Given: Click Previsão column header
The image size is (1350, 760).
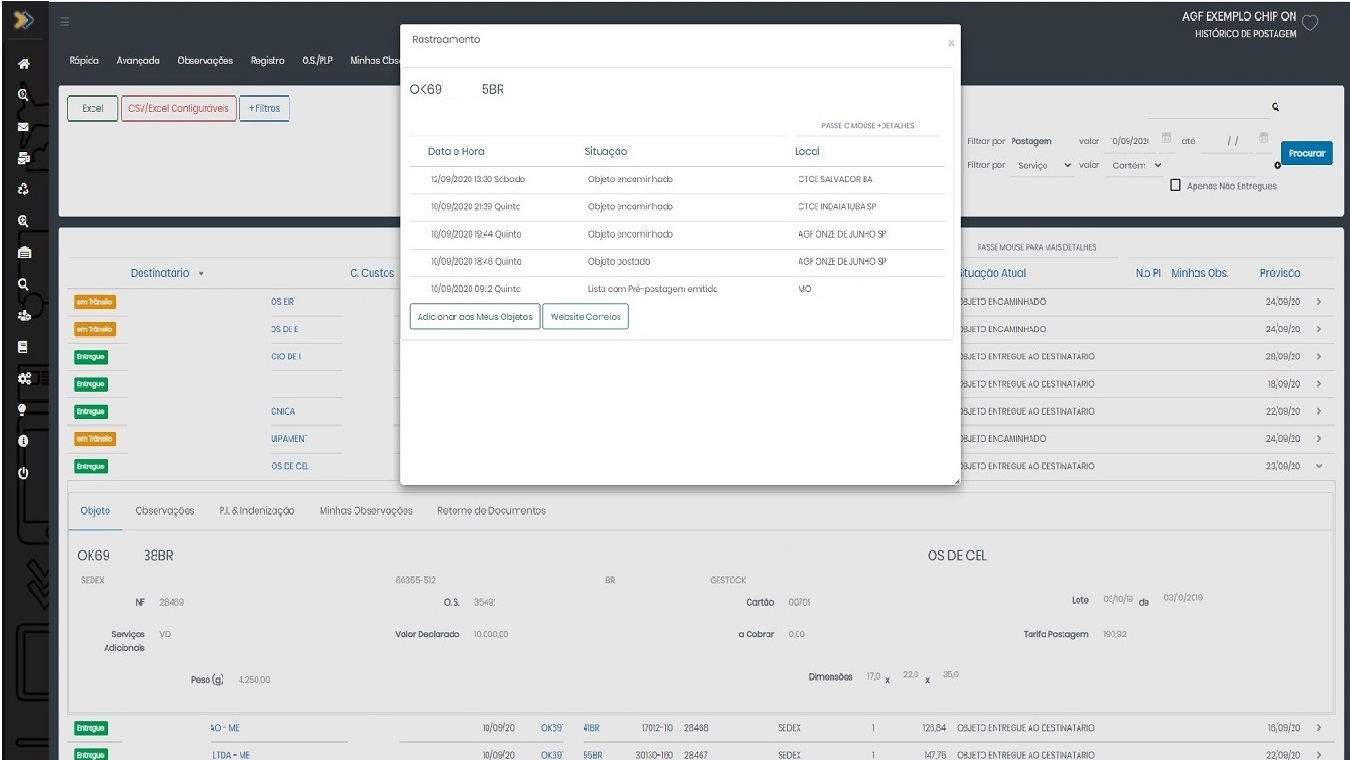Looking at the screenshot, I should coord(1280,273).
